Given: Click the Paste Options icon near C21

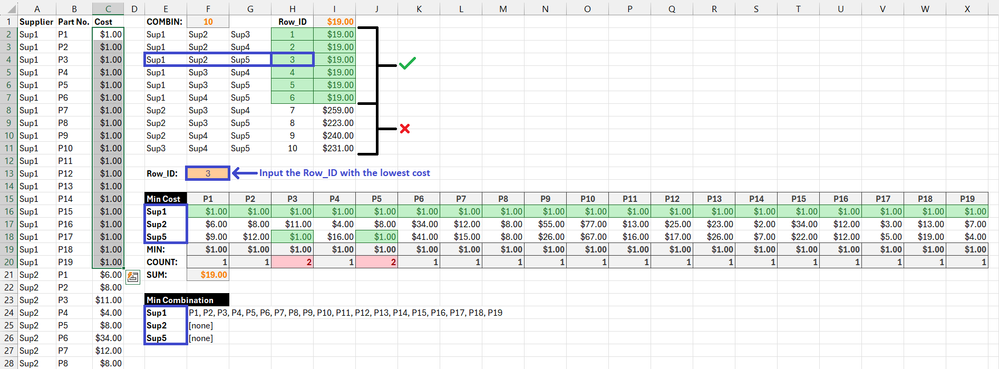Looking at the screenshot, I should [133, 276].
